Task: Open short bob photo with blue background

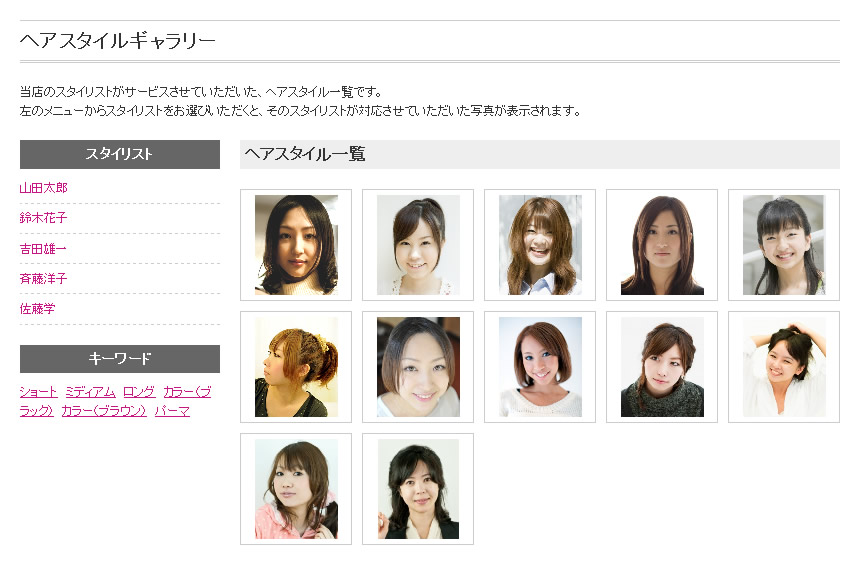Action: 540,367
